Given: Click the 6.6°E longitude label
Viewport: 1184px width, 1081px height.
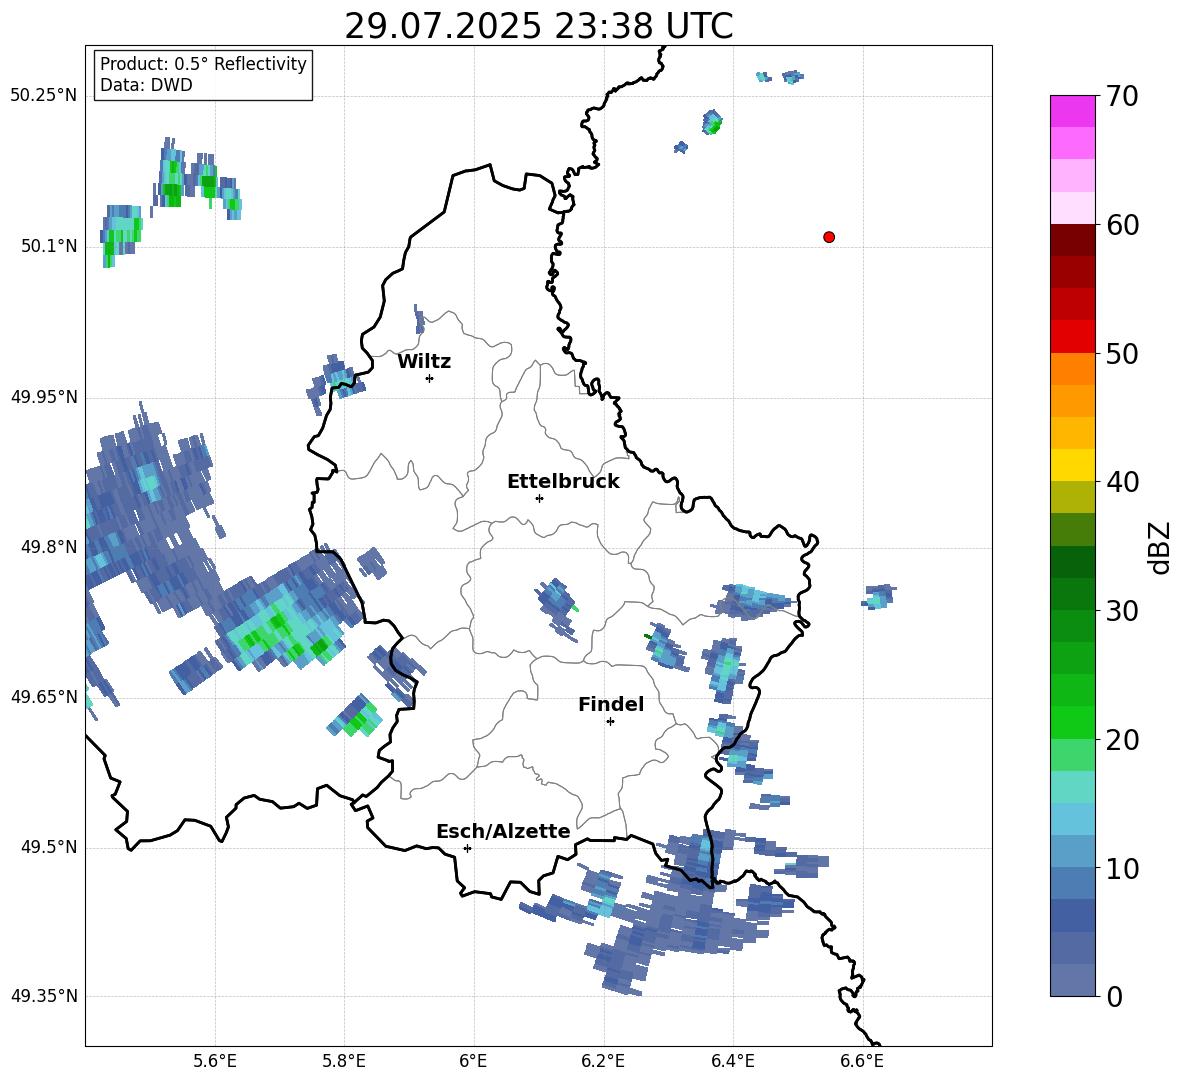Looking at the screenshot, I should point(862,1061).
